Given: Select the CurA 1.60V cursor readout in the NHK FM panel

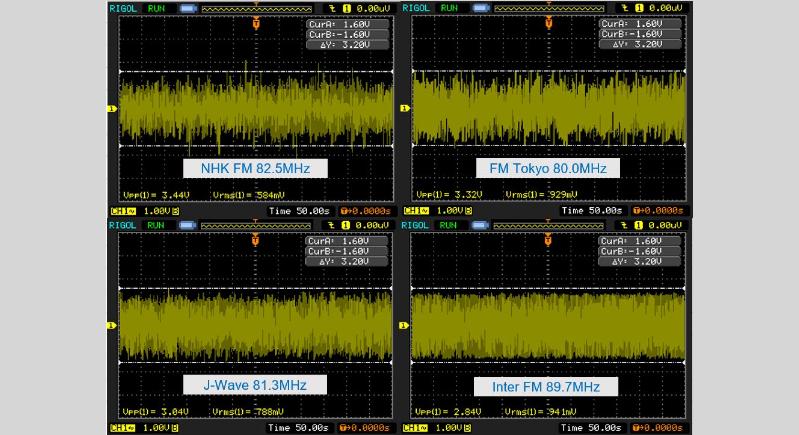Looking at the screenshot, I should tap(348, 24).
